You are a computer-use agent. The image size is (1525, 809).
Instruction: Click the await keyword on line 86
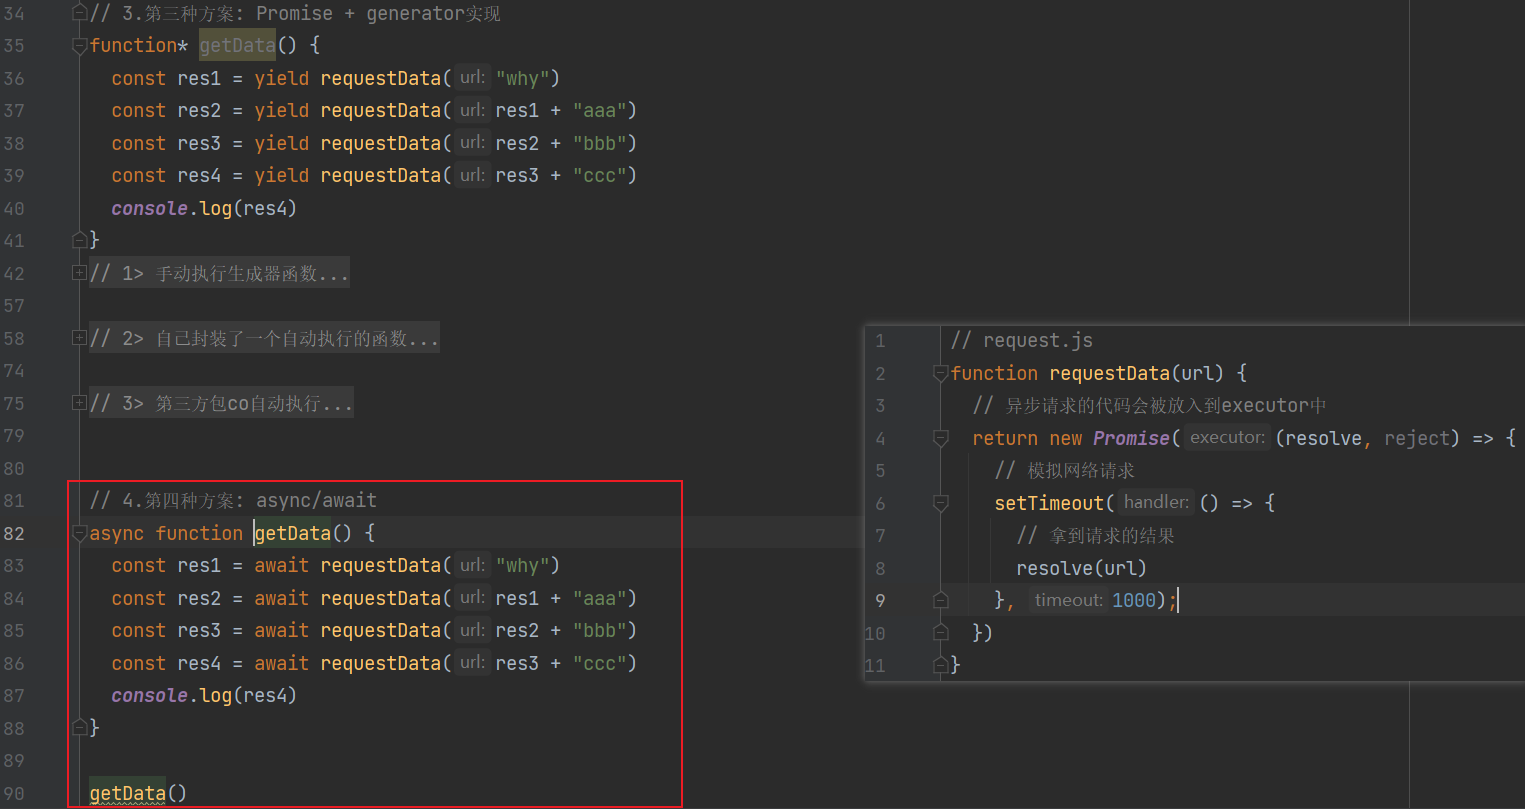[x=282, y=663]
